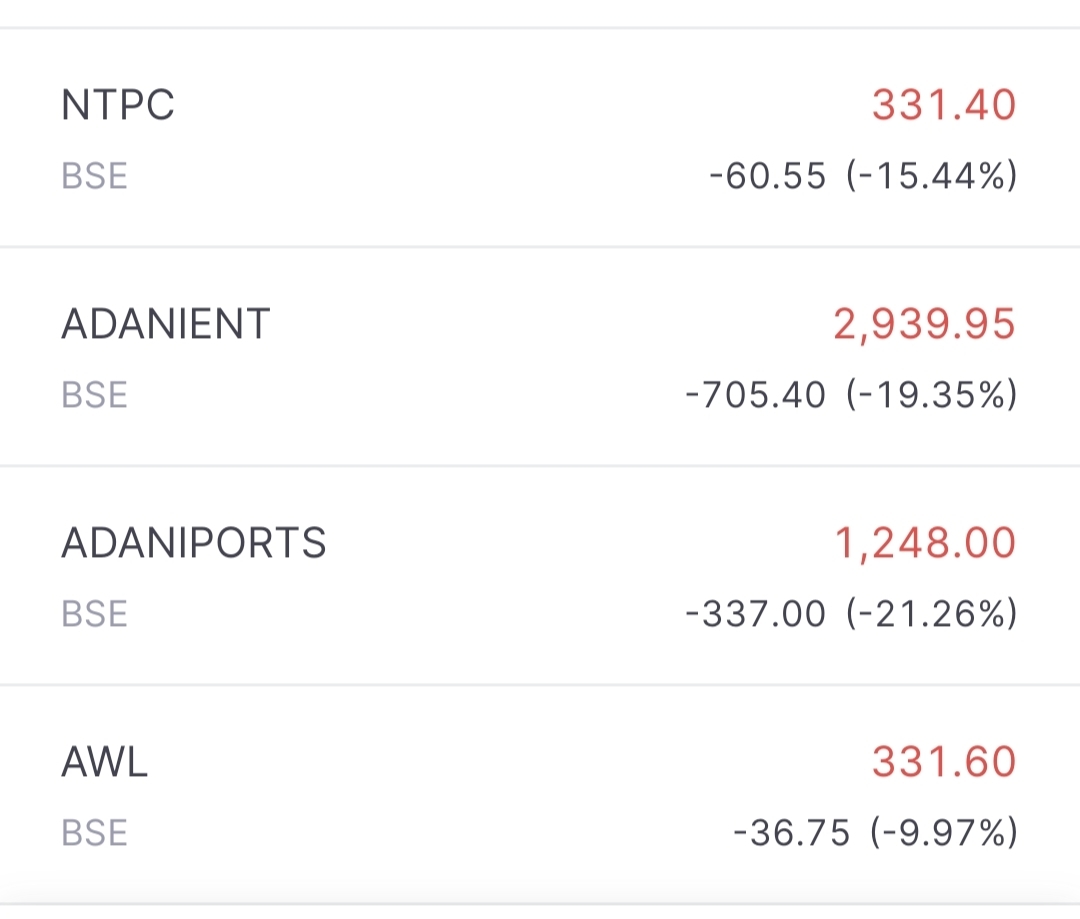Open the ADANIPORTS stock entry
Viewport: 1080px width, 919px height.
coord(194,543)
